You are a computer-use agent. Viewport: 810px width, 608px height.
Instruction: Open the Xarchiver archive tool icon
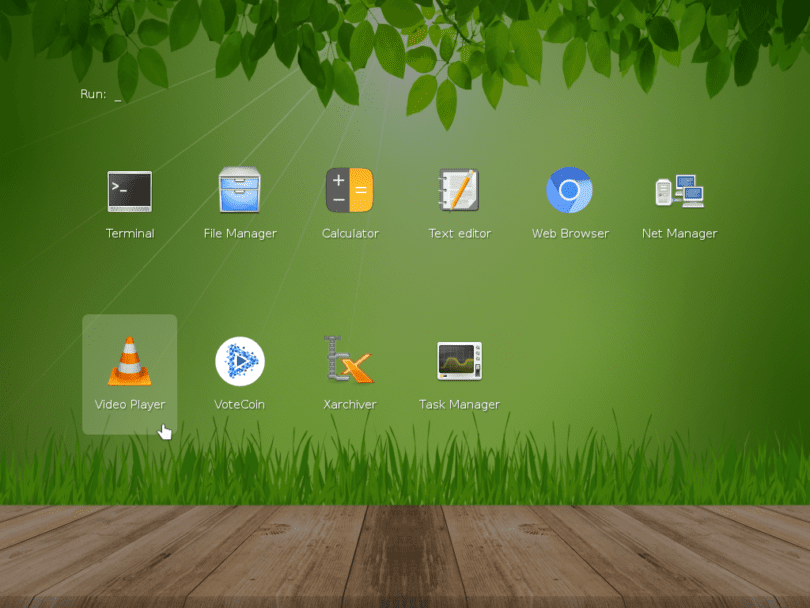pyautogui.click(x=349, y=362)
